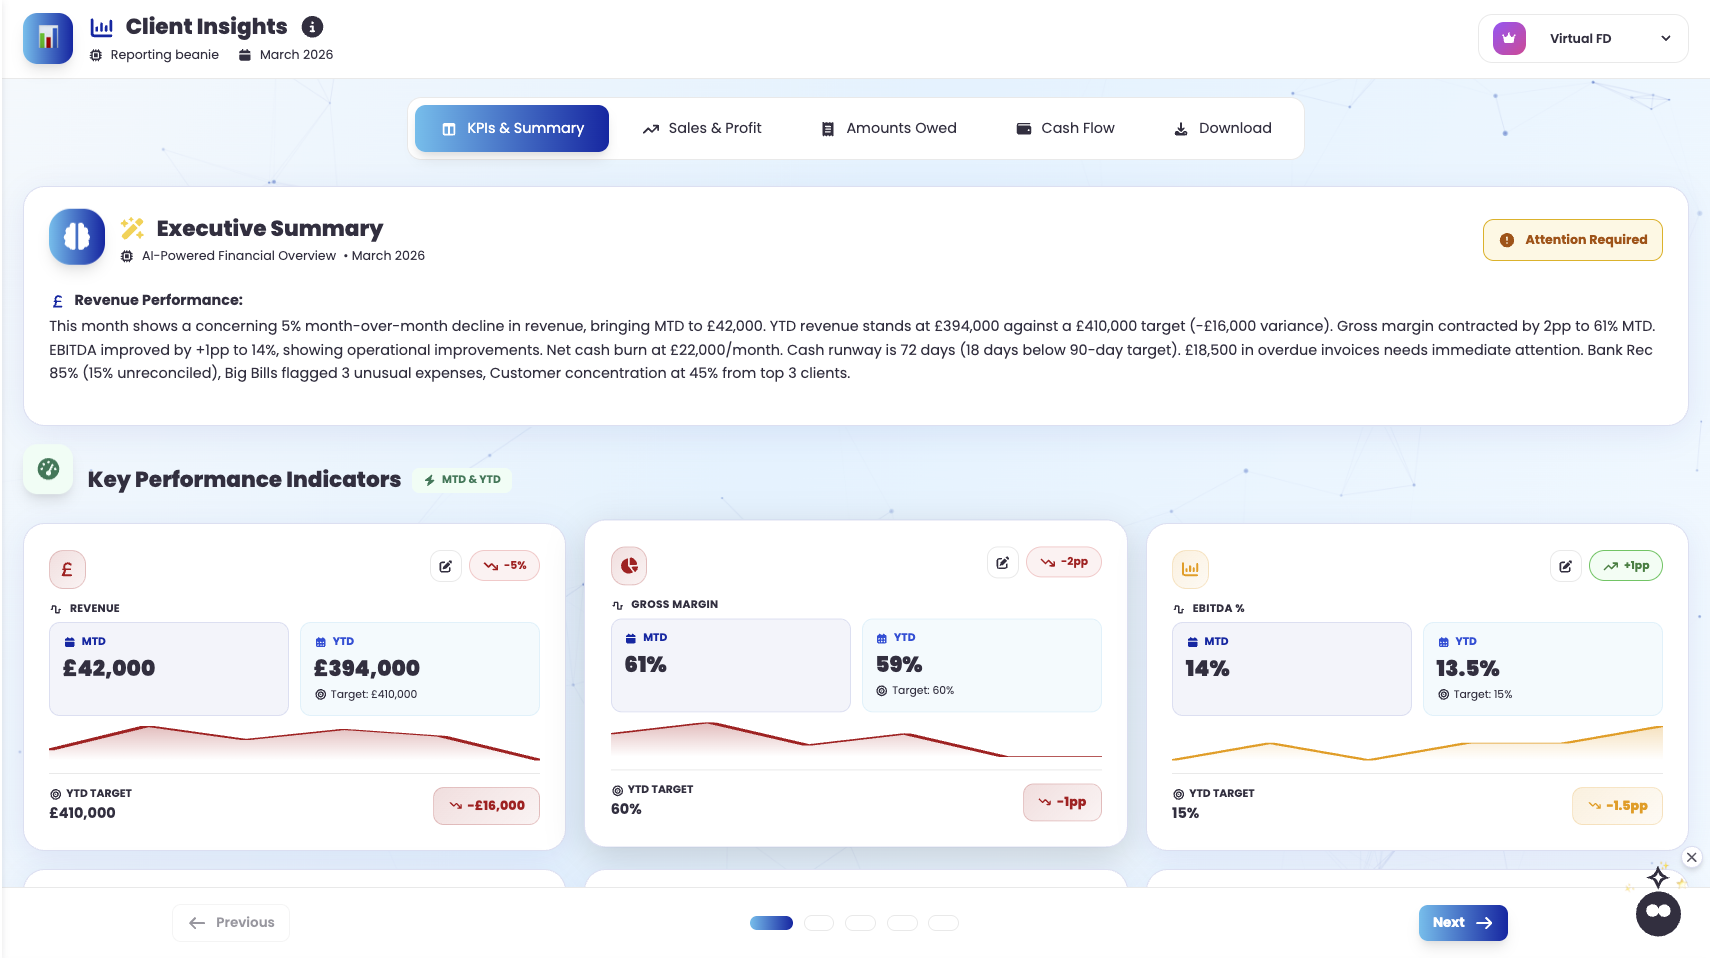Go to the Cash Flow tab
Image resolution: width=1710 pixels, height=958 pixels.
[1065, 128]
